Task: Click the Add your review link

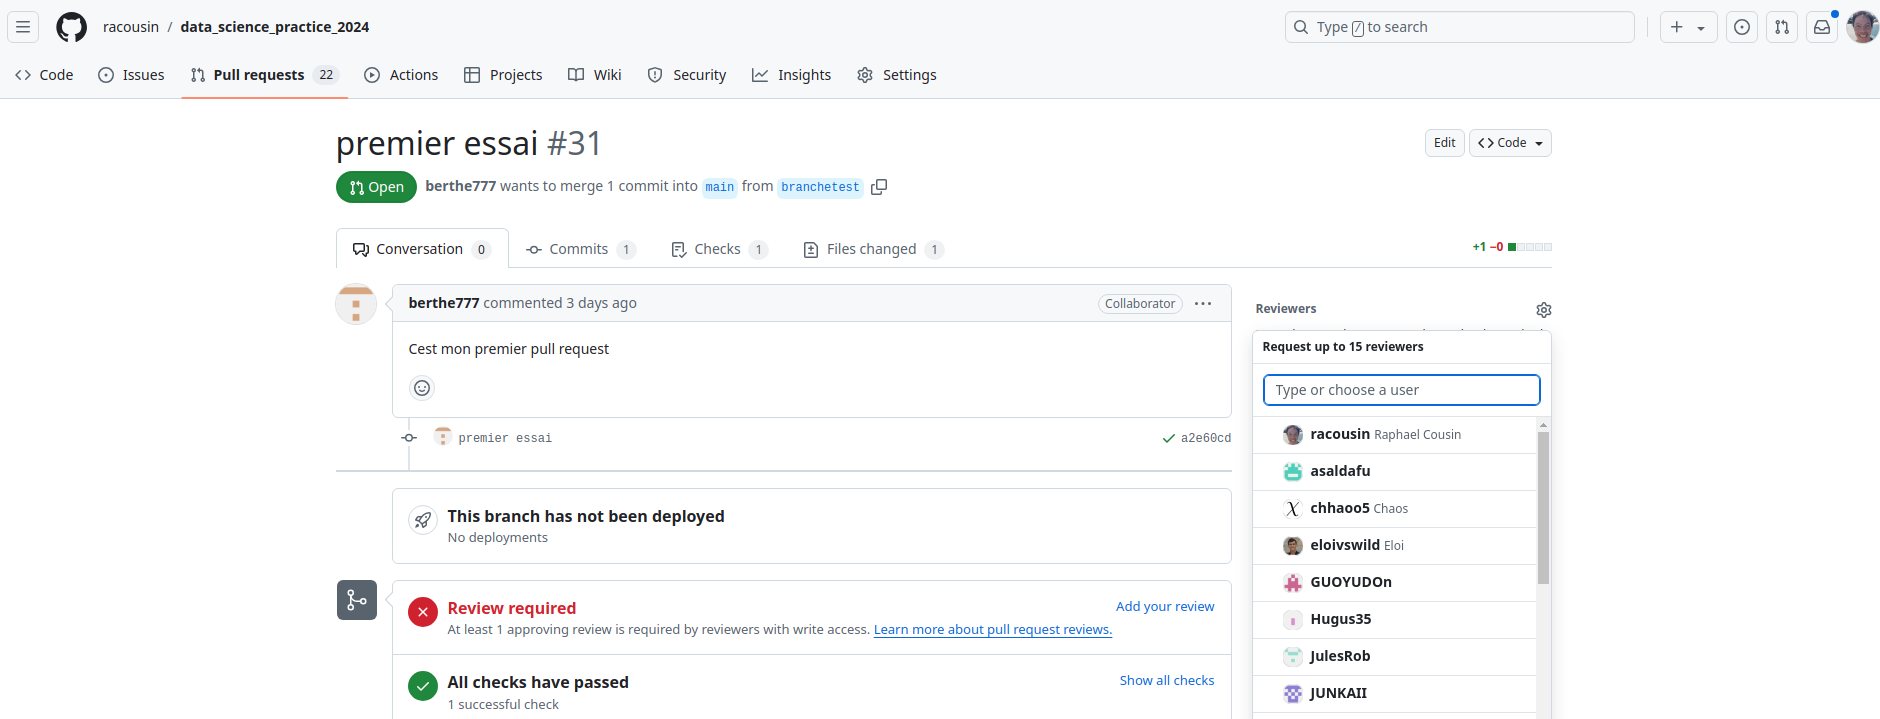Action: tap(1165, 606)
